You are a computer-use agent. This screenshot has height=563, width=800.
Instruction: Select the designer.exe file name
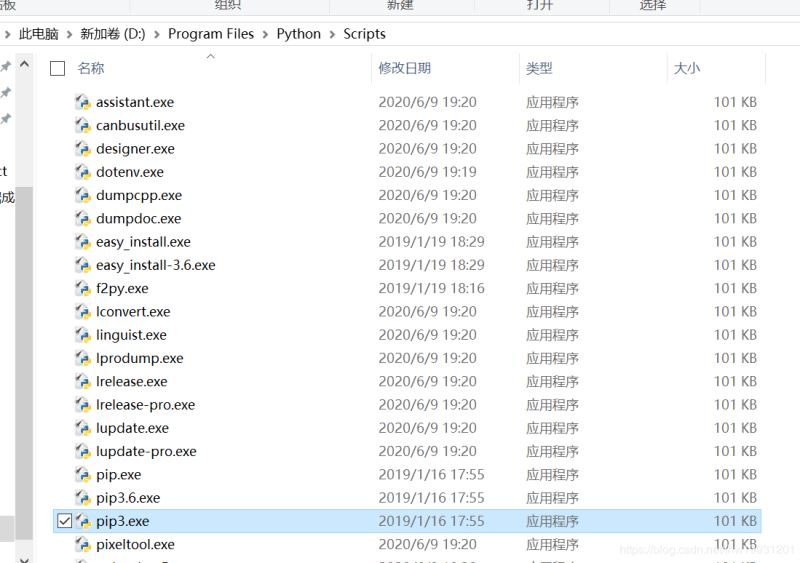(135, 149)
